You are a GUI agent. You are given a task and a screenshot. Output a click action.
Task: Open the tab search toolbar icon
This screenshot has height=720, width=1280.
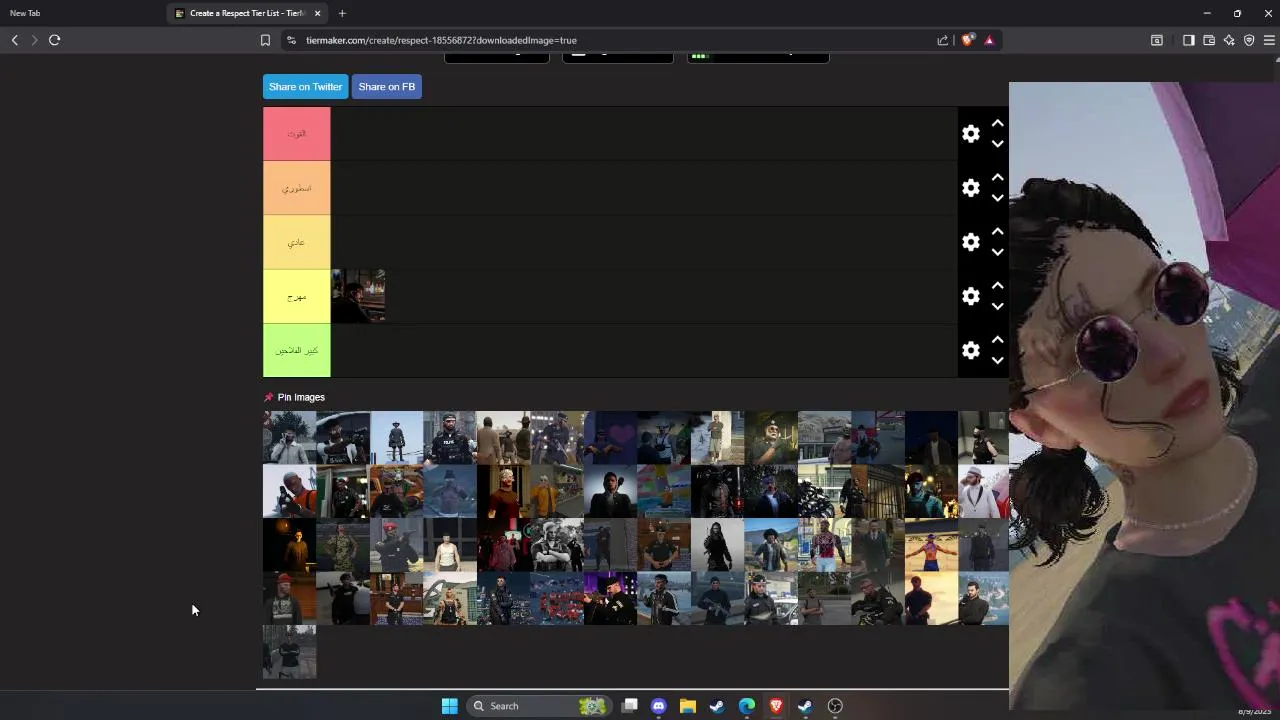(x=1157, y=40)
